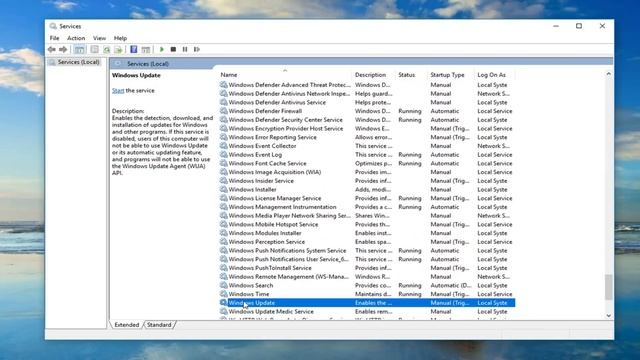Select Windows Mobile Hotspot Service

[x=367, y=224]
